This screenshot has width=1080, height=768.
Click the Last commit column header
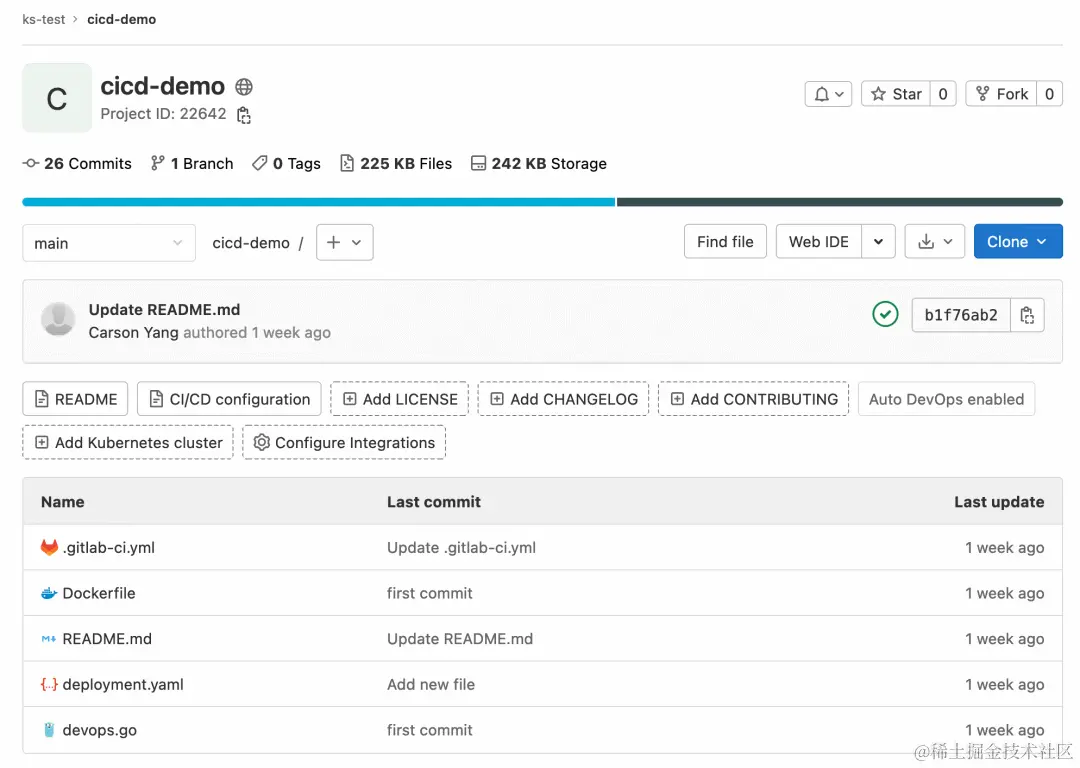(x=433, y=502)
